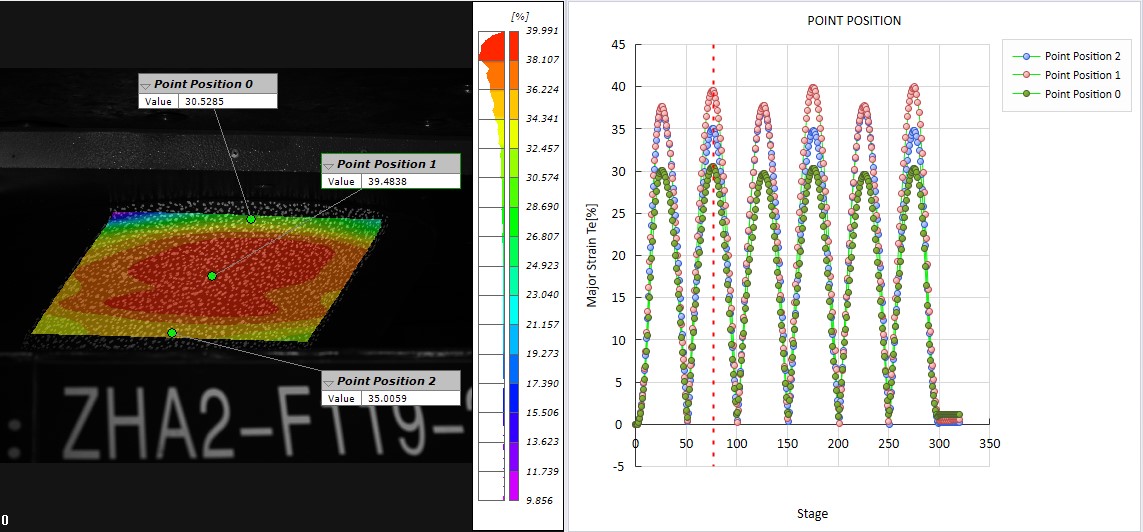Click the red dashed stage marker line
Viewport: 1143px width, 532px height.
(713, 300)
